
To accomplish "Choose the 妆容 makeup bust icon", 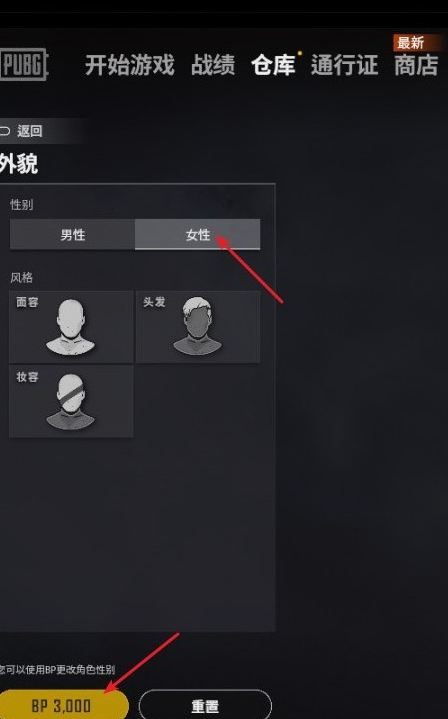I will pyautogui.click(x=70, y=402).
